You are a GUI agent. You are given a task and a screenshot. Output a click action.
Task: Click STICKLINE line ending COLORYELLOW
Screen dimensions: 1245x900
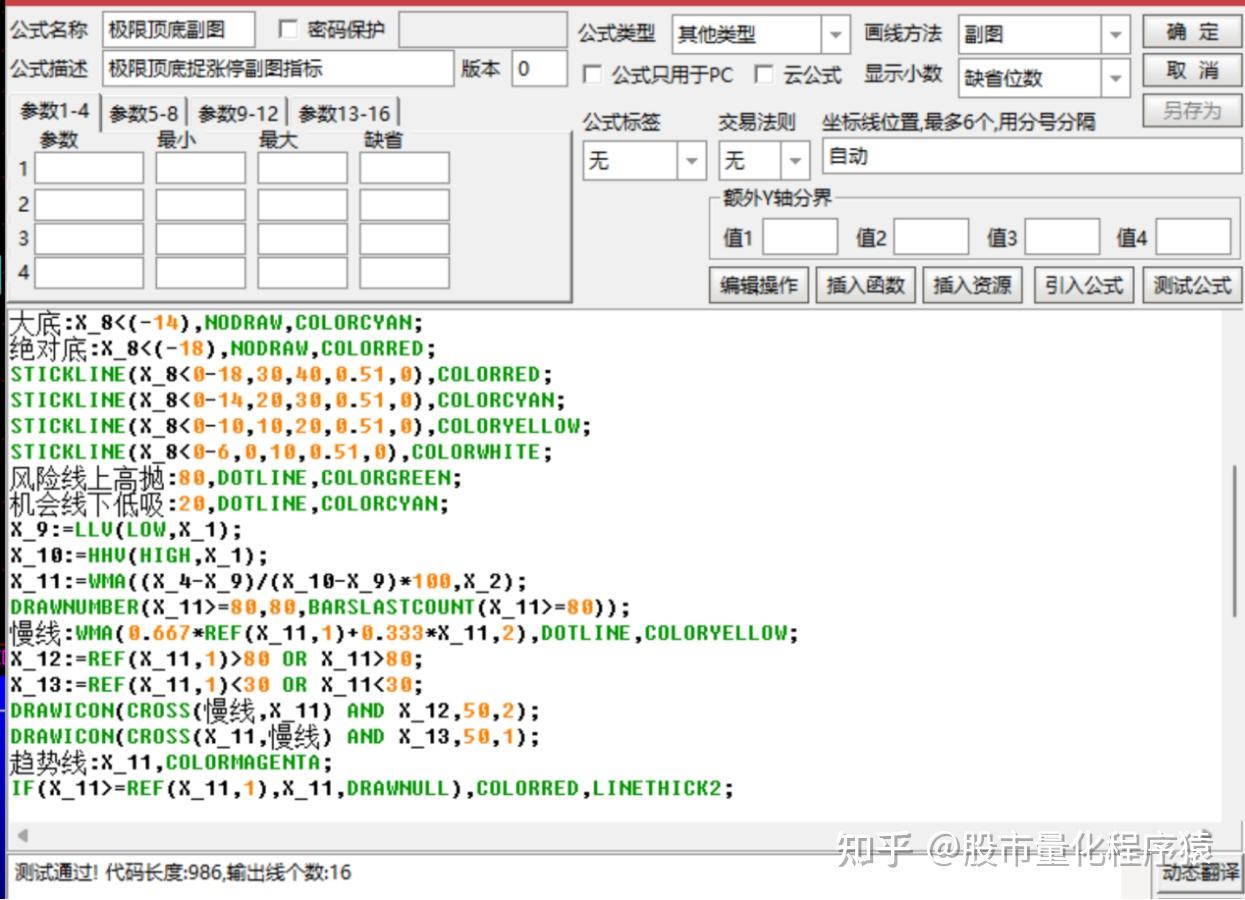pyautogui.click(x=301, y=426)
